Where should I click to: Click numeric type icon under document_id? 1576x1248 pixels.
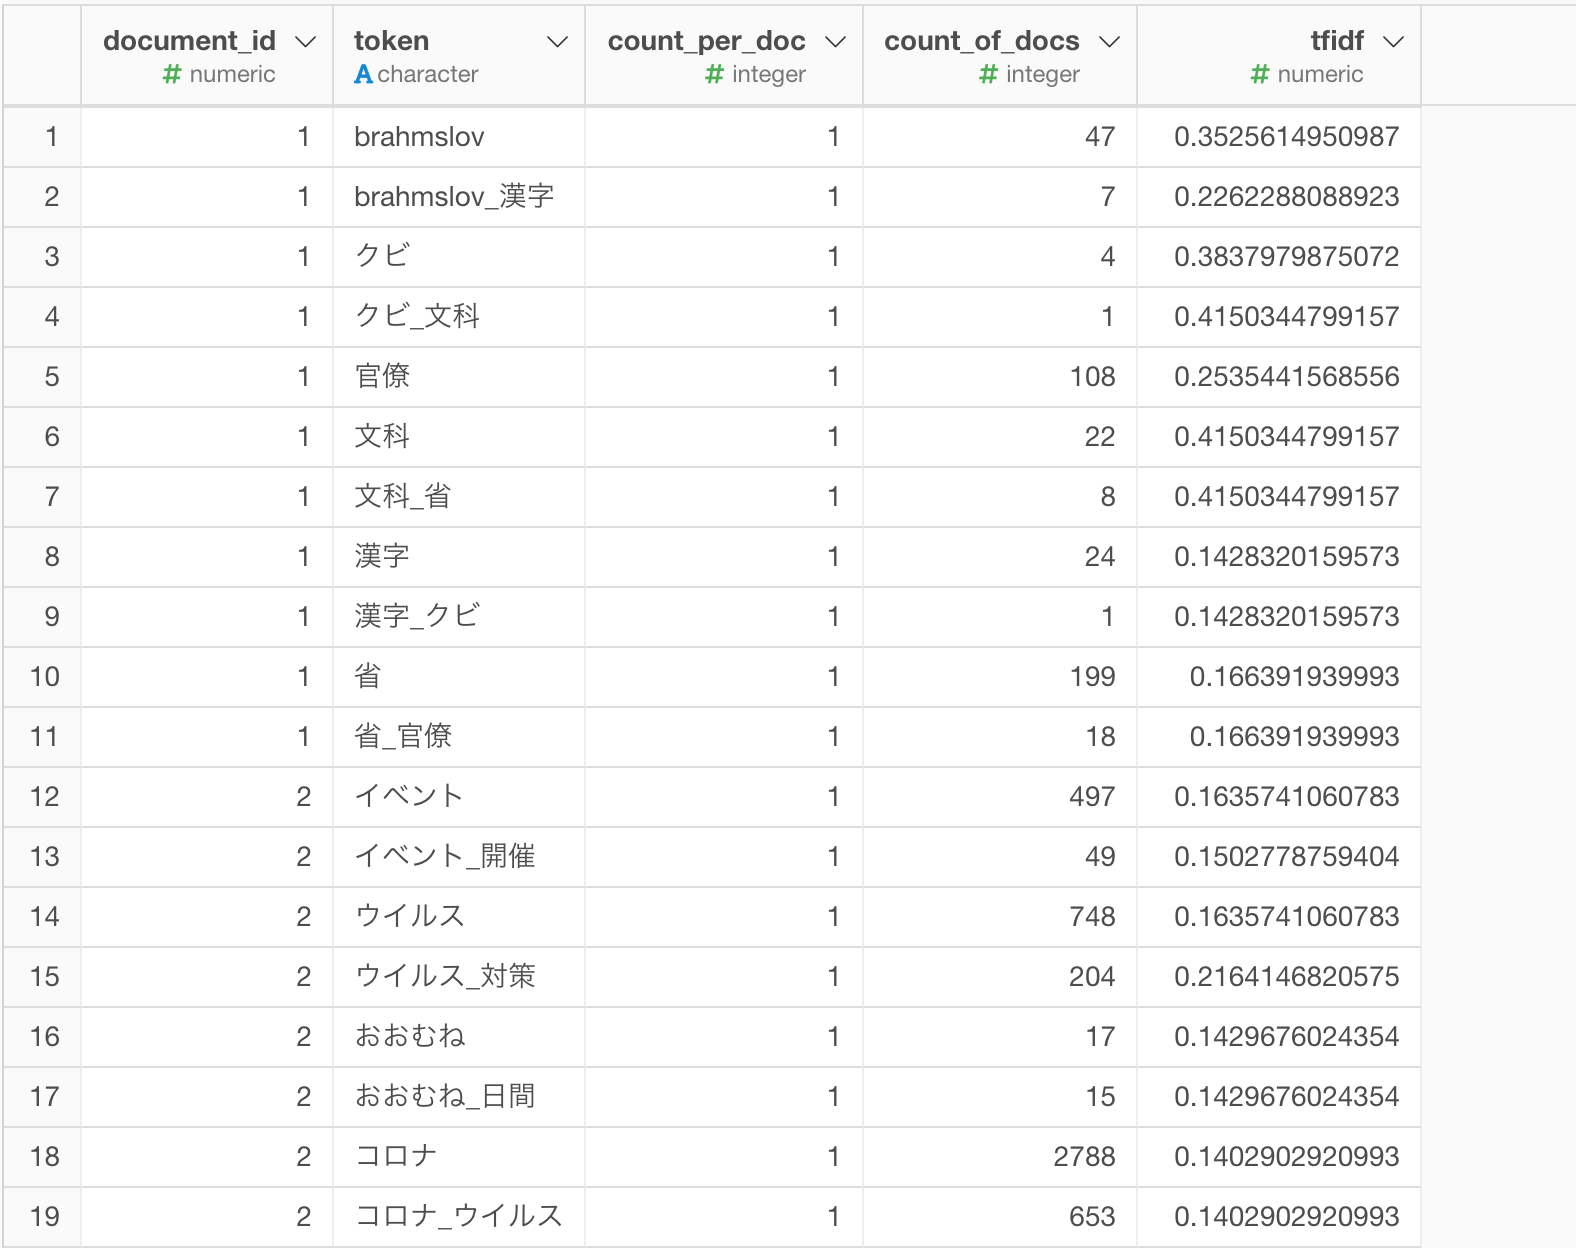[172, 74]
